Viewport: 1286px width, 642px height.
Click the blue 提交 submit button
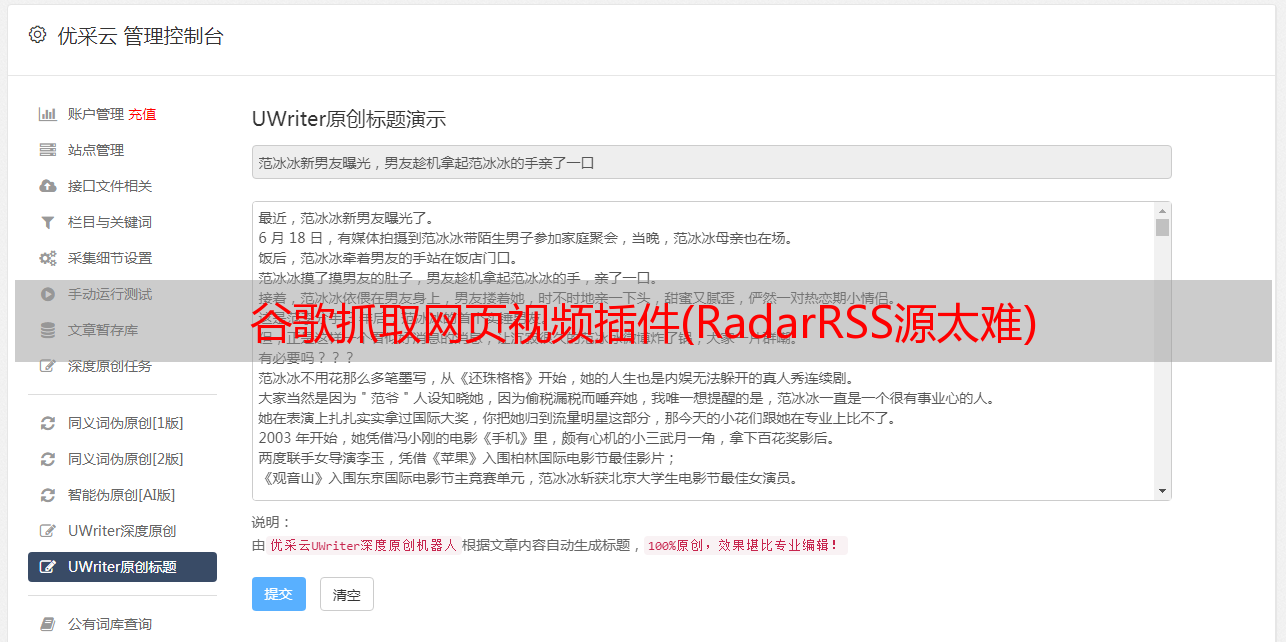coord(279,594)
